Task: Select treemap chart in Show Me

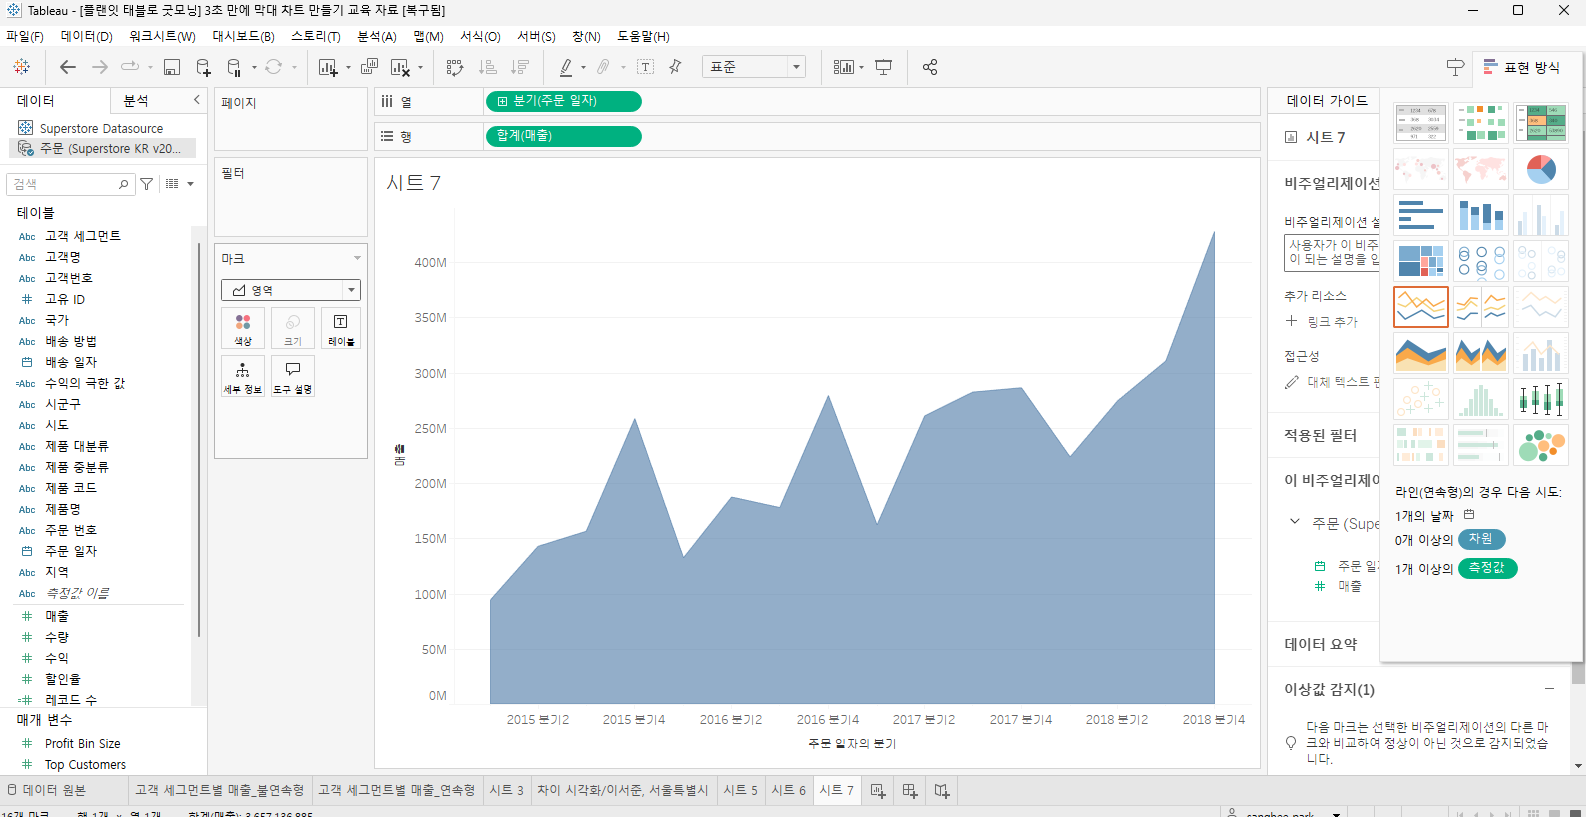Action: coord(1421,261)
